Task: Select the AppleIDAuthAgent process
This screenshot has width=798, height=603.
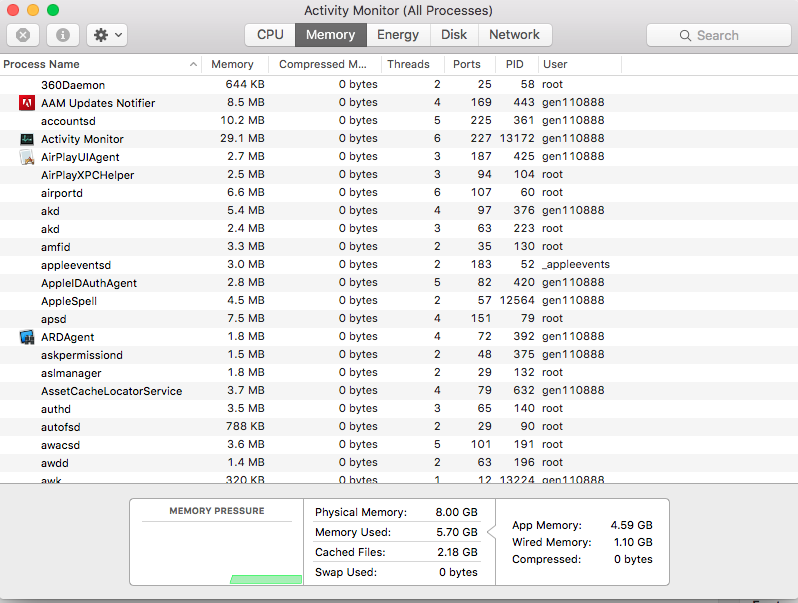Action: tap(399, 283)
